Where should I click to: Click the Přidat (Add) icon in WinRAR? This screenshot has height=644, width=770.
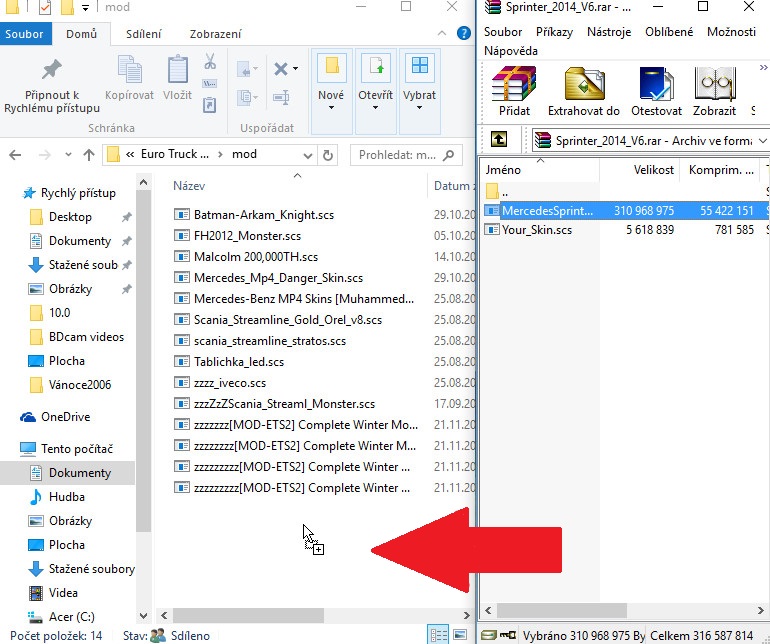point(514,86)
